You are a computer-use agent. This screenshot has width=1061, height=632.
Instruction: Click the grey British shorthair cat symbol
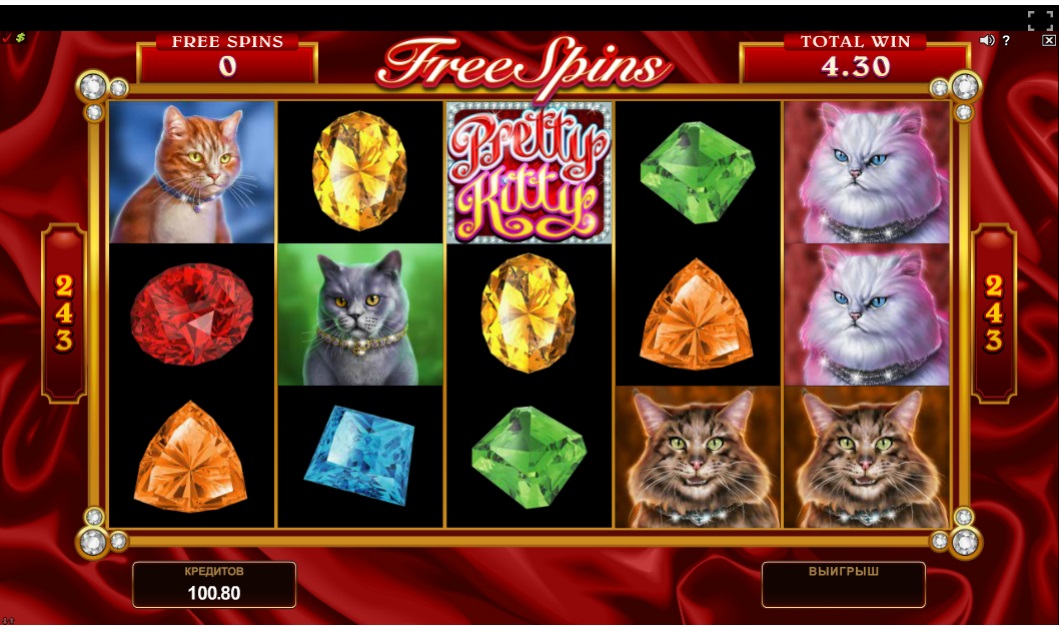(x=360, y=315)
